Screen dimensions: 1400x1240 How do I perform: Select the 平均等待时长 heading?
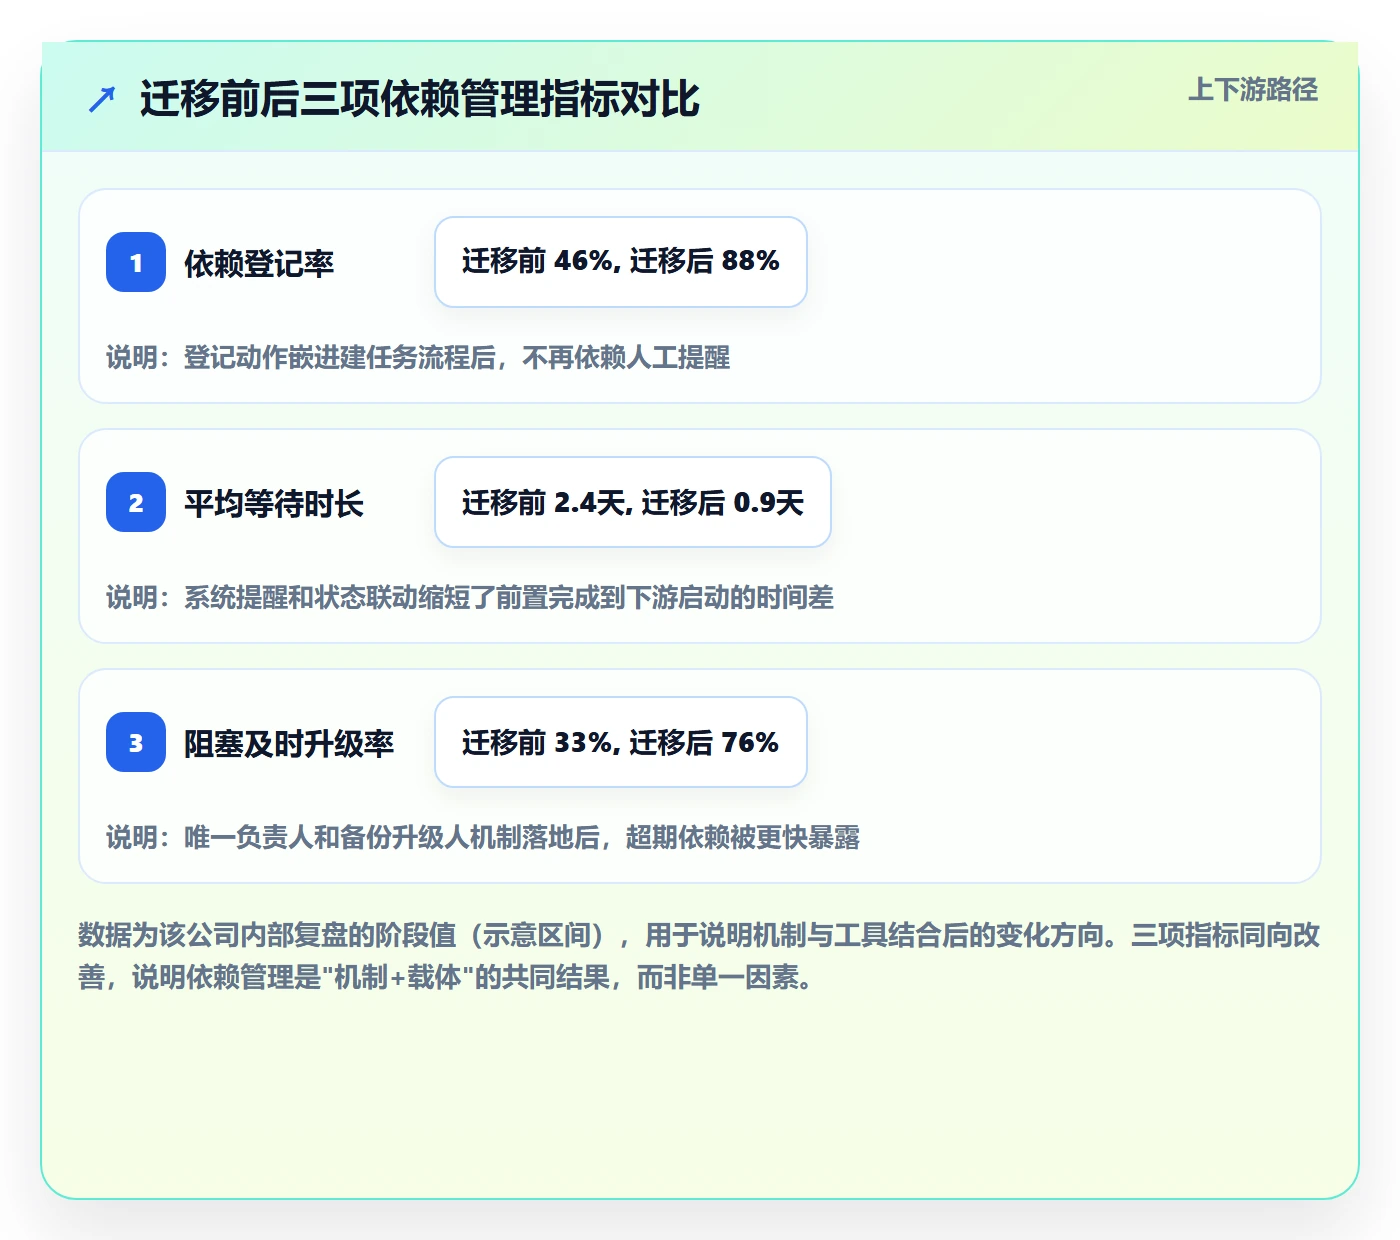[x=274, y=503]
